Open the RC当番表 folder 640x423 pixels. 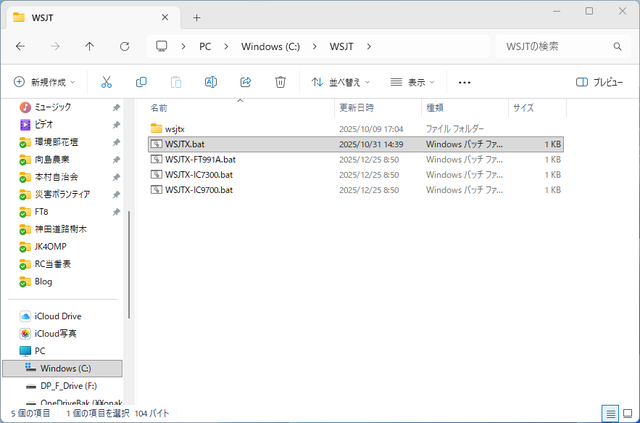pyautogui.click(x=45, y=264)
